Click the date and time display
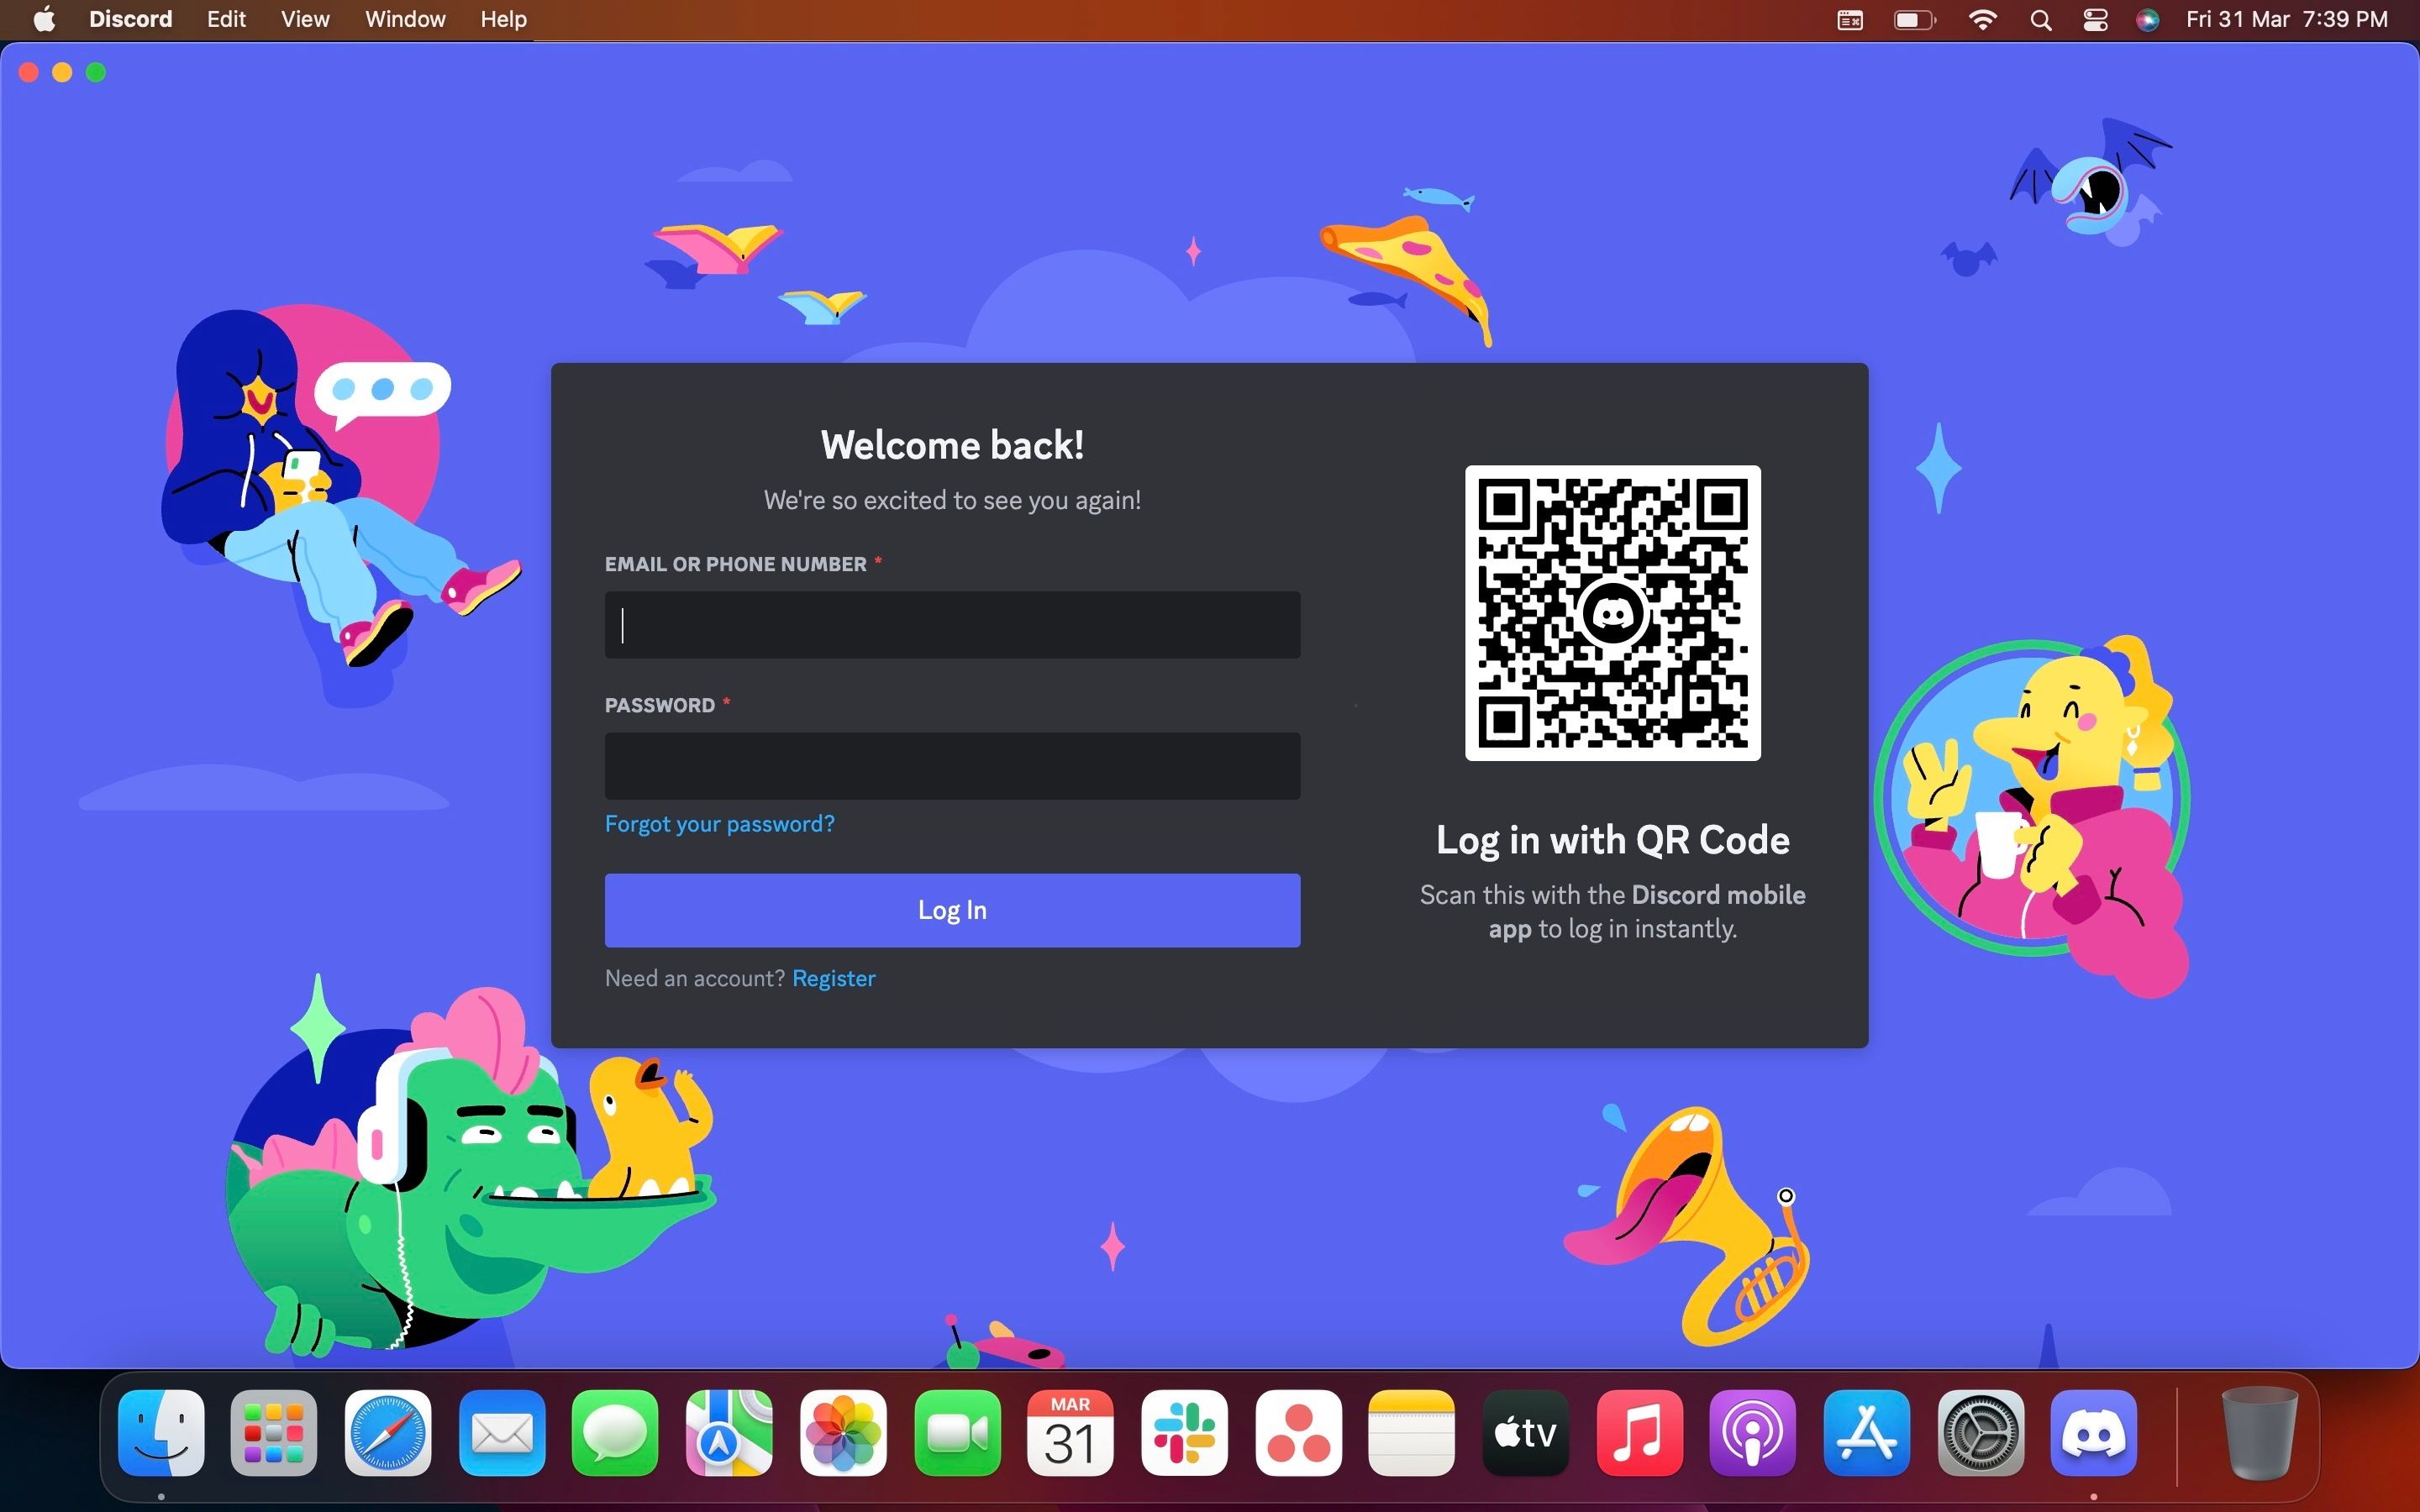Screen dimensions: 2420x1512 coord(2286,20)
